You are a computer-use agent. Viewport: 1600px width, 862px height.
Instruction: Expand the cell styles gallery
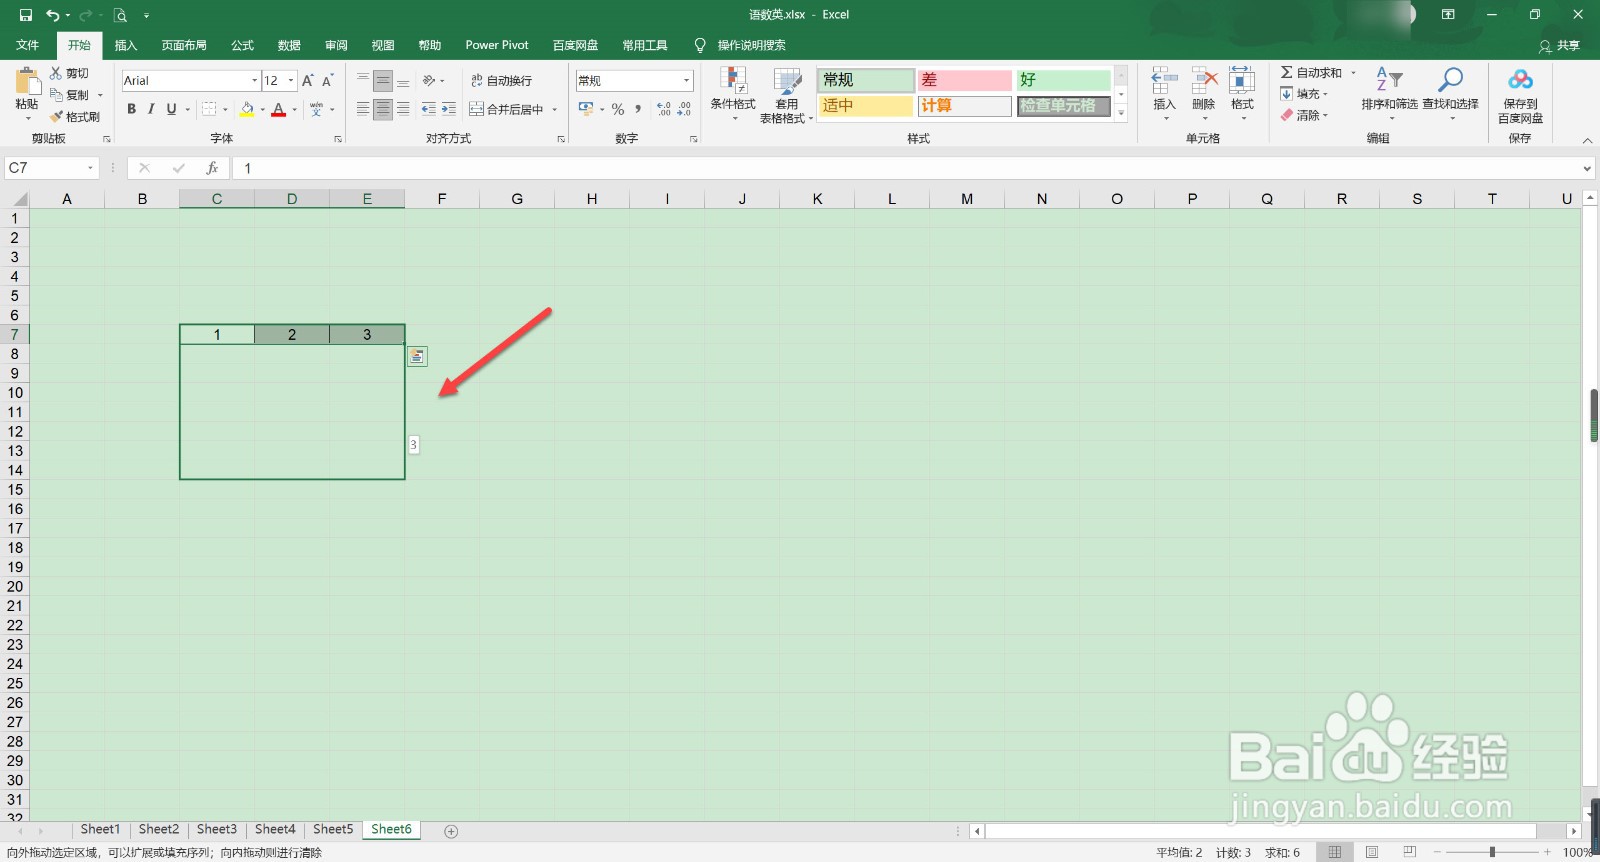[x=1121, y=114]
